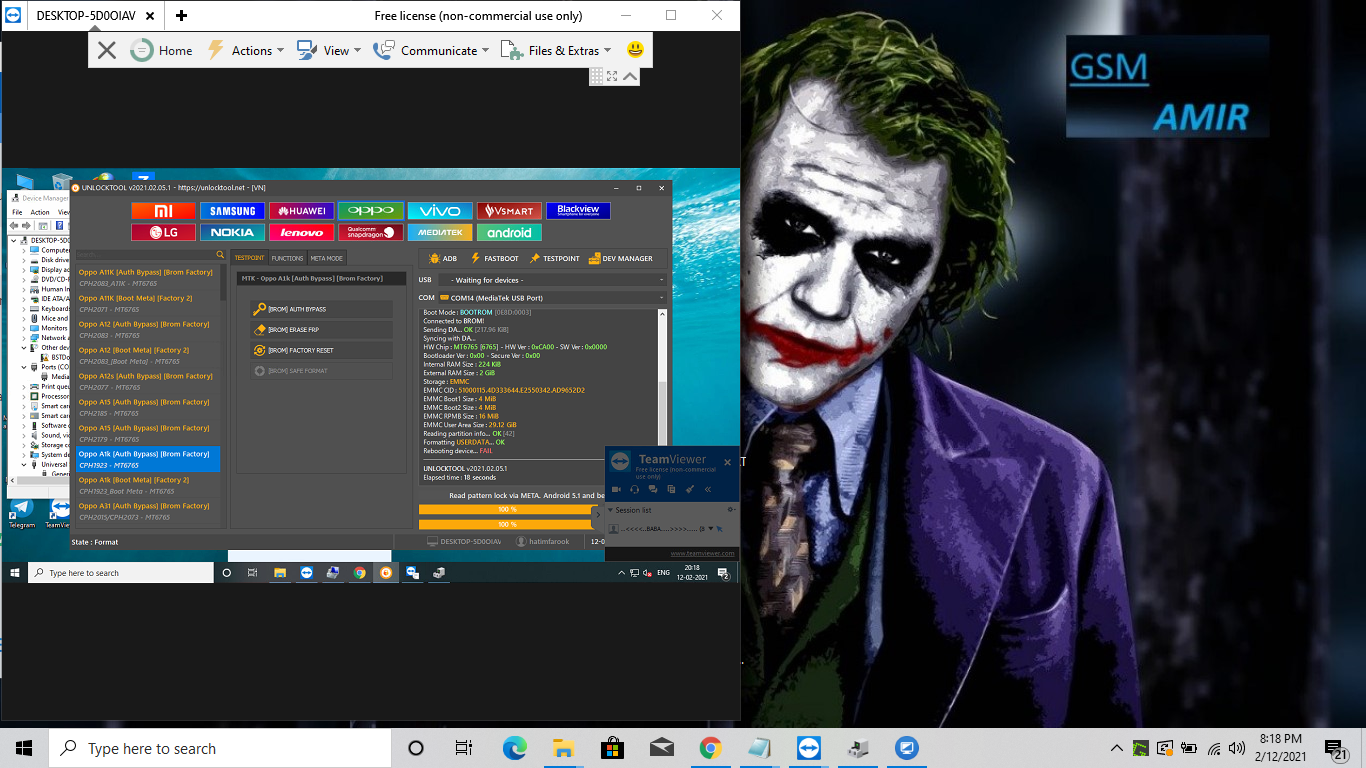The image size is (1366, 768).
Task: Click the [BROM] AUTH BYPASS button
Action: coord(322,309)
